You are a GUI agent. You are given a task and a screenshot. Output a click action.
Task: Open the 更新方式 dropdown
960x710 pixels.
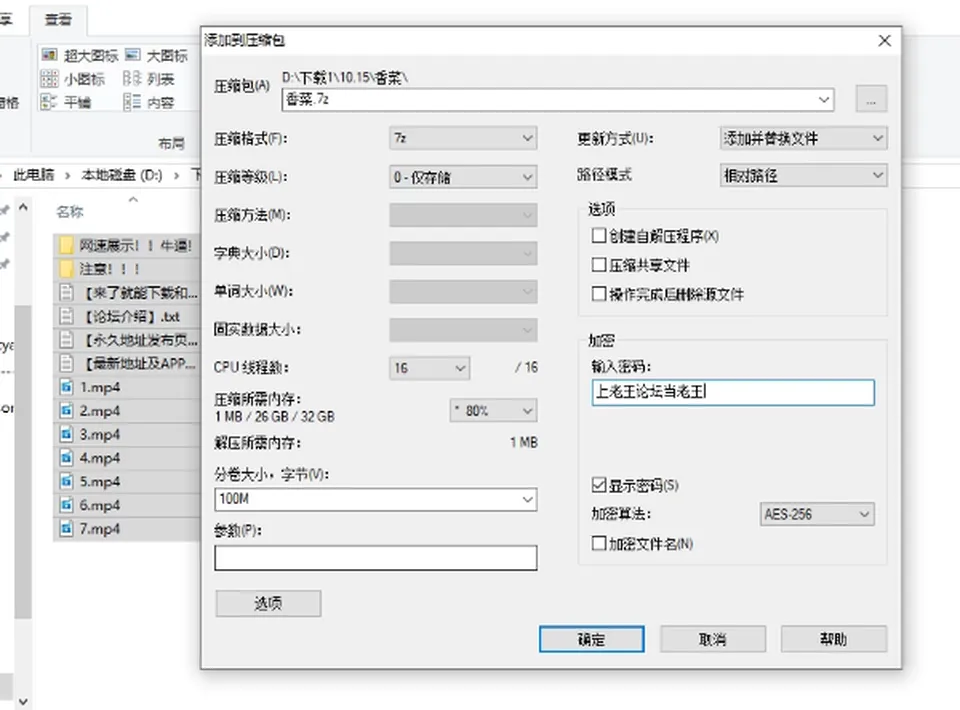coord(803,138)
